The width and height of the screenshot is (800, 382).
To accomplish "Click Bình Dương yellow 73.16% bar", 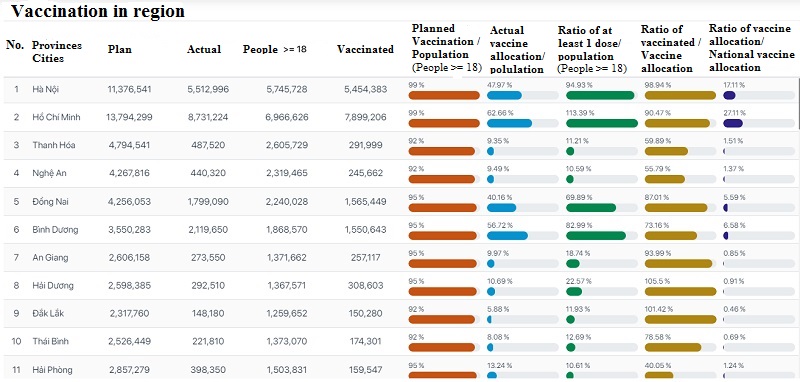I will [680, 236].
